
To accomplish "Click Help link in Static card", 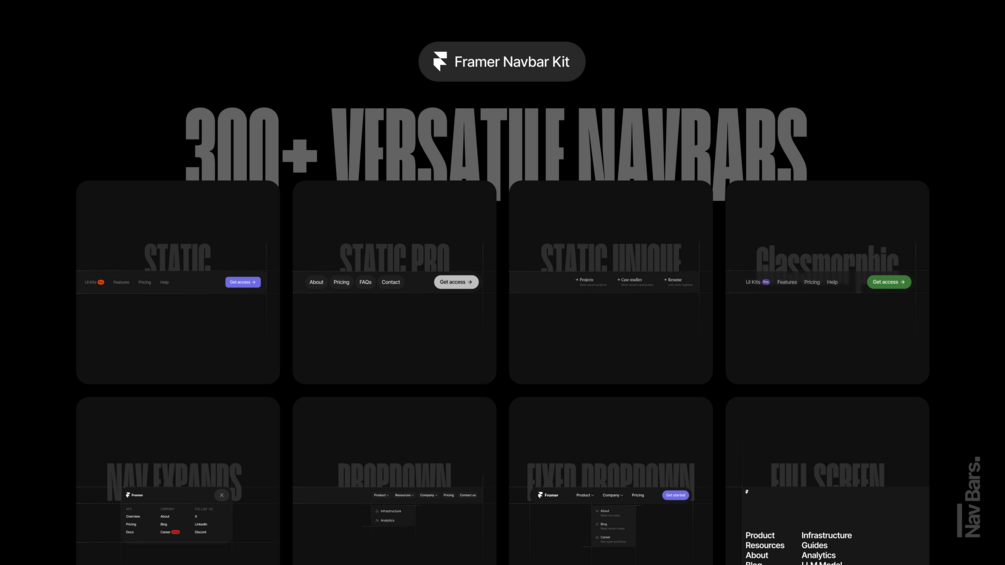I will [x=164, y=282].
